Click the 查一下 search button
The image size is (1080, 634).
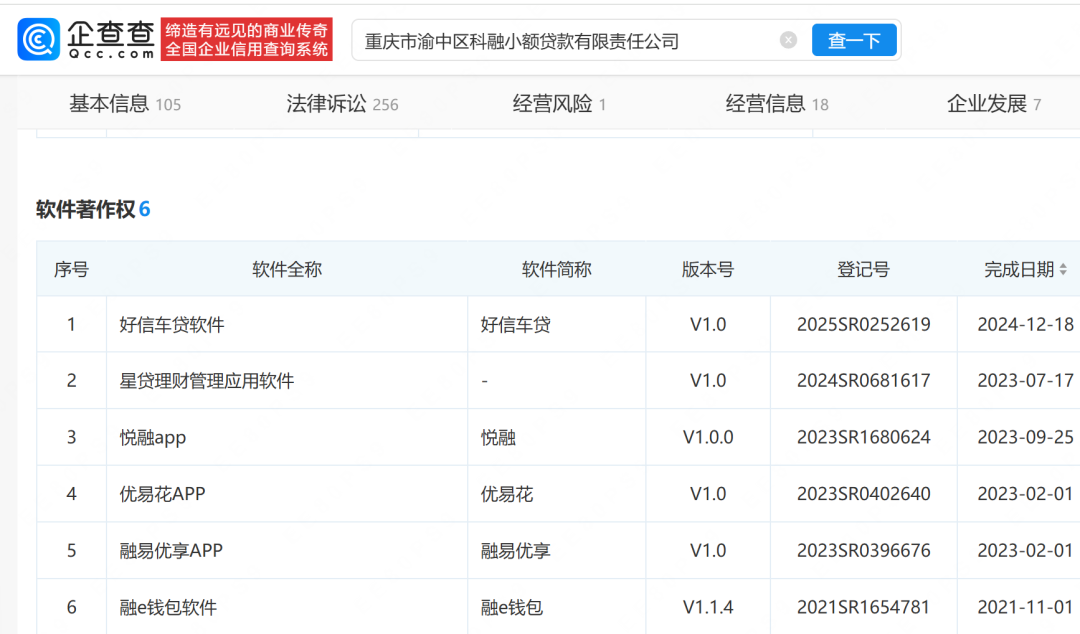854,41
